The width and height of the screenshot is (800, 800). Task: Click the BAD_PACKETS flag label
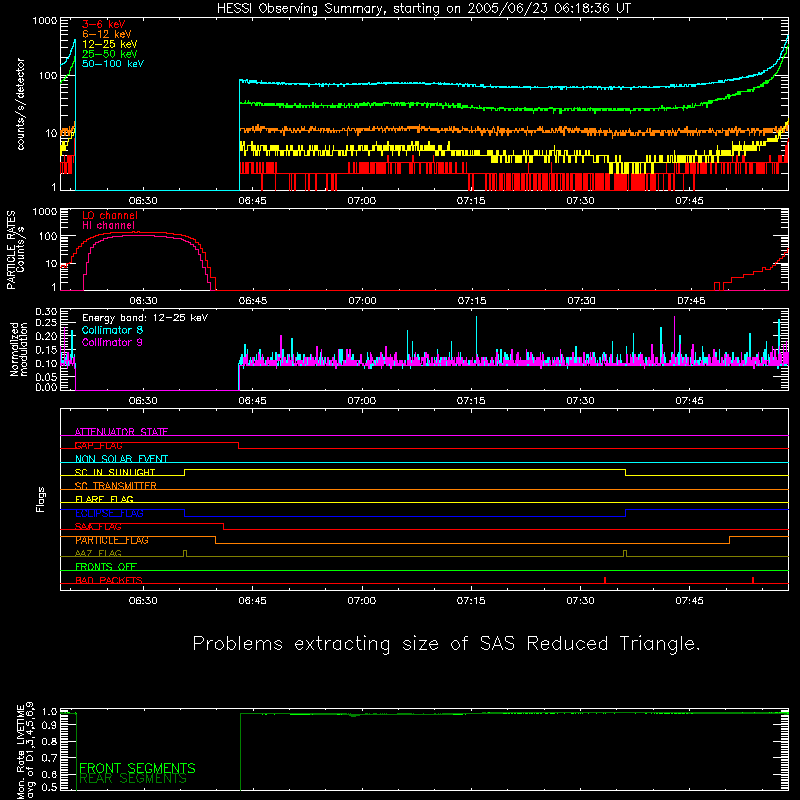tap(109, 580)
